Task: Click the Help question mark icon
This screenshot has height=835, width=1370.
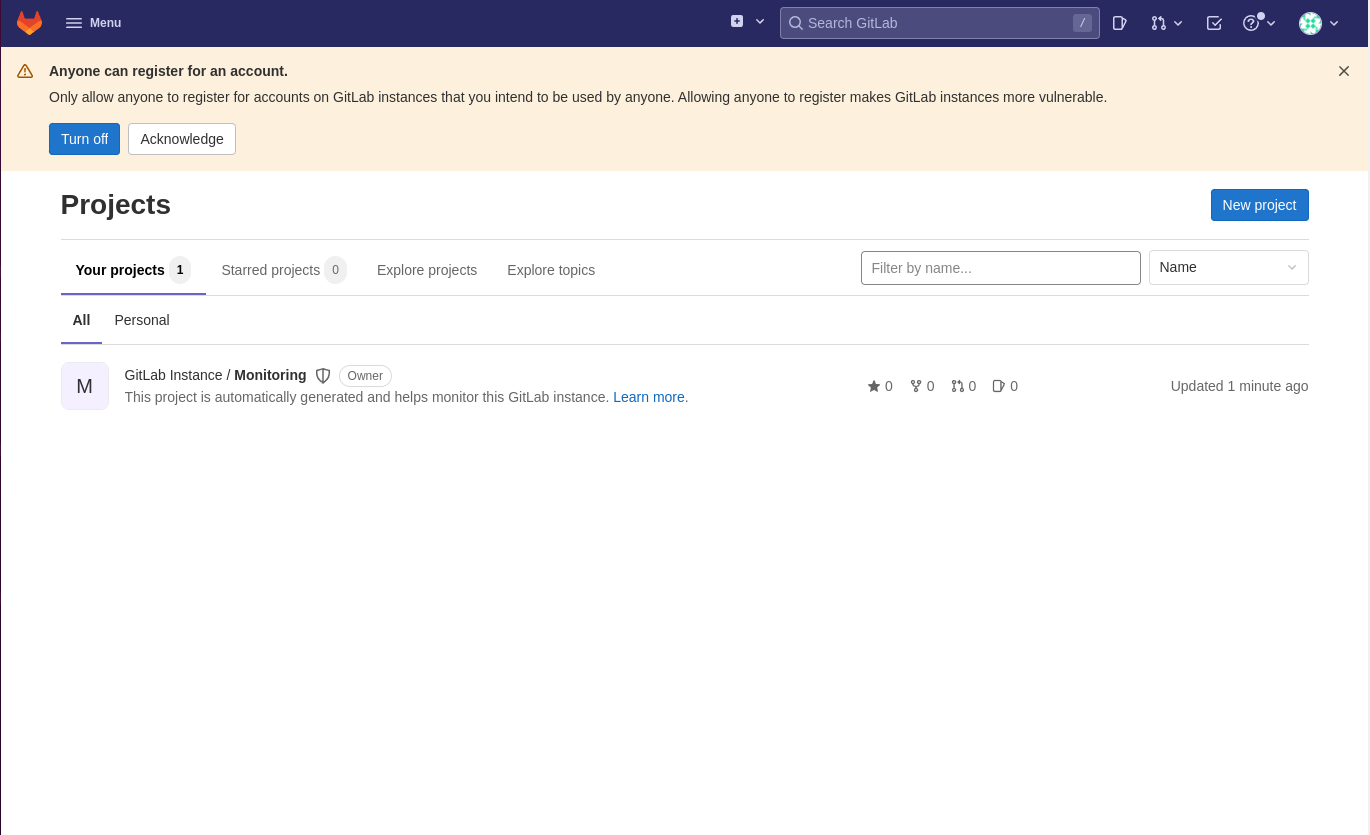Action: tap(1251, 23)
